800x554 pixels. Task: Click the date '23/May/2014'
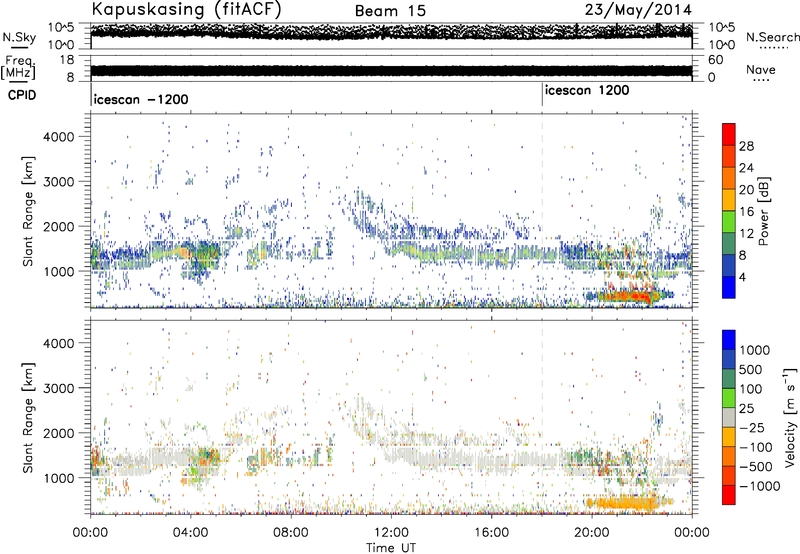click(x=638, y=9)
